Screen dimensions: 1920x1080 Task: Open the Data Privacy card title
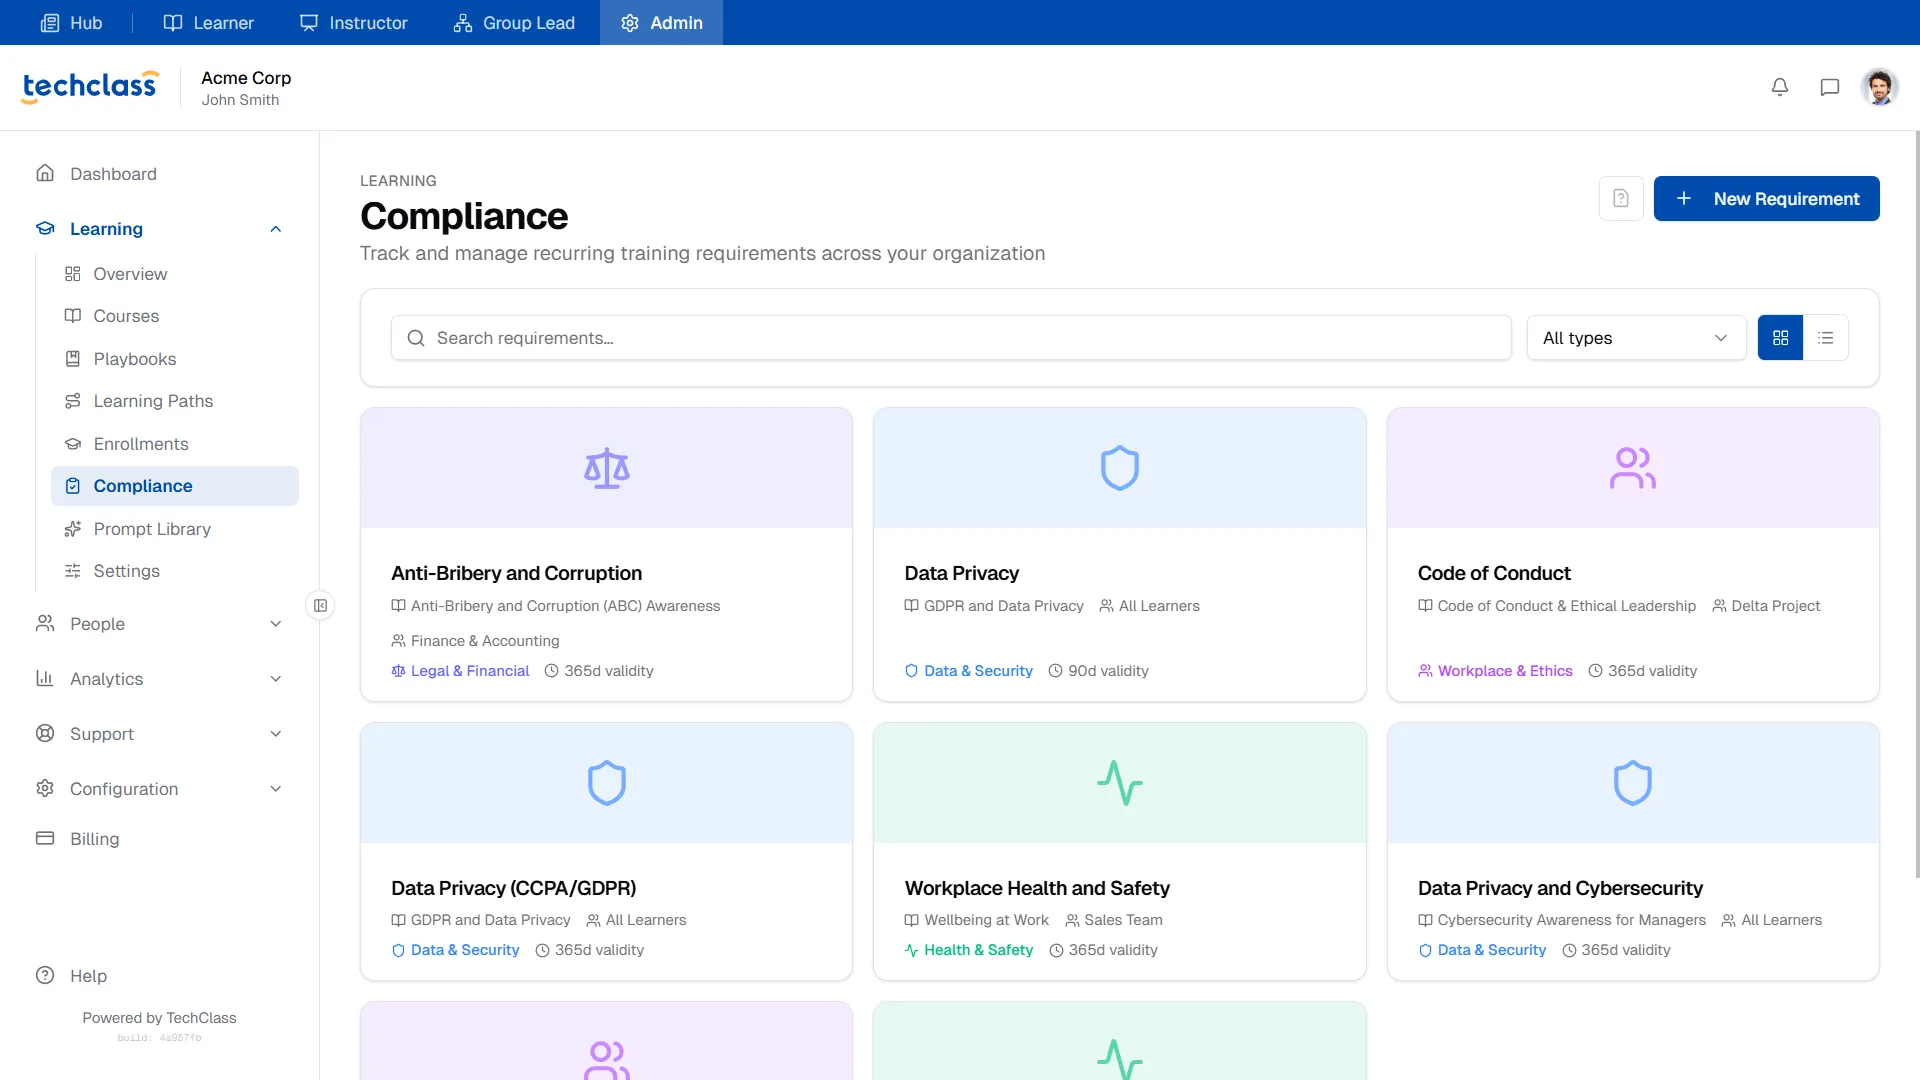[x=961, y=573]
